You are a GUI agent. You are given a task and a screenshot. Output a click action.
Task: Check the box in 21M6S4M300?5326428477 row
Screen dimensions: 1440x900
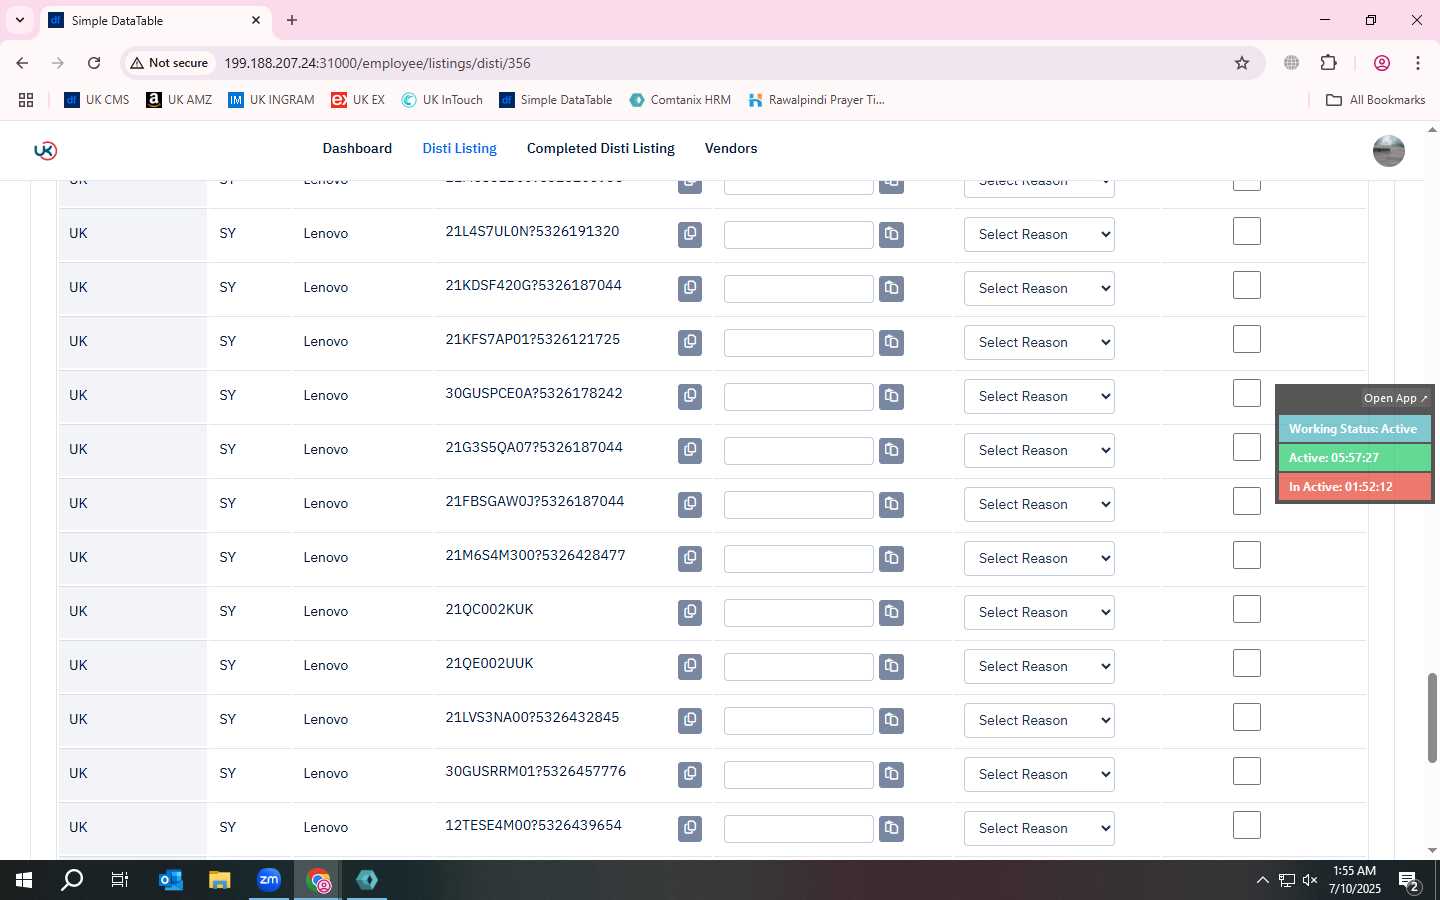[x=1247, y=555]
